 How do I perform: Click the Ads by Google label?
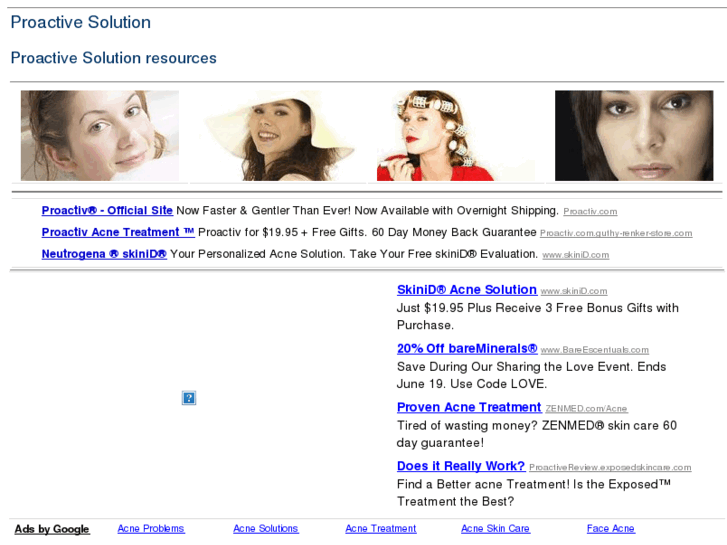(52, 529)
